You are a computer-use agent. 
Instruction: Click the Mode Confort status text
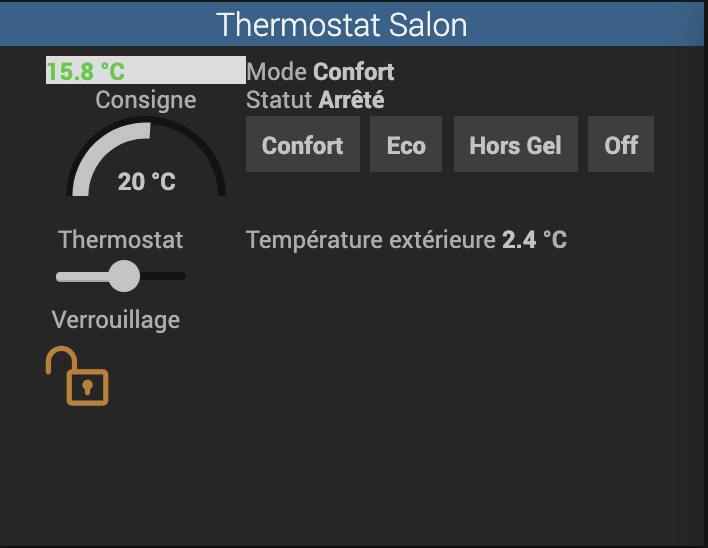[x=320, y=72]
